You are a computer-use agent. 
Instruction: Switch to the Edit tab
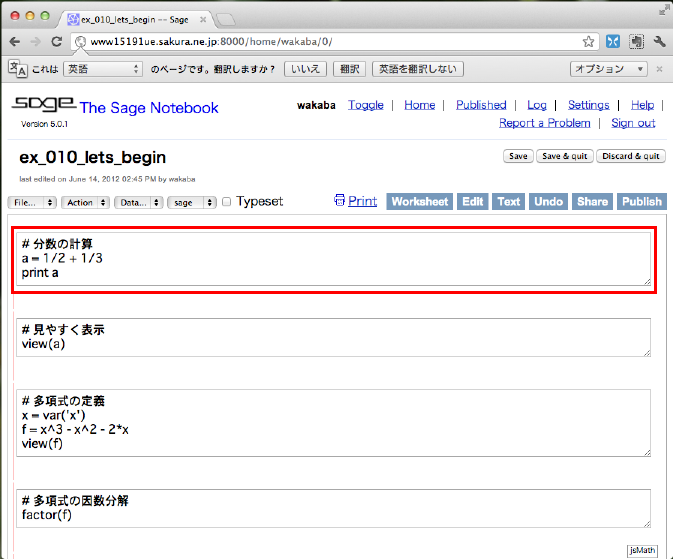(472, 201)
